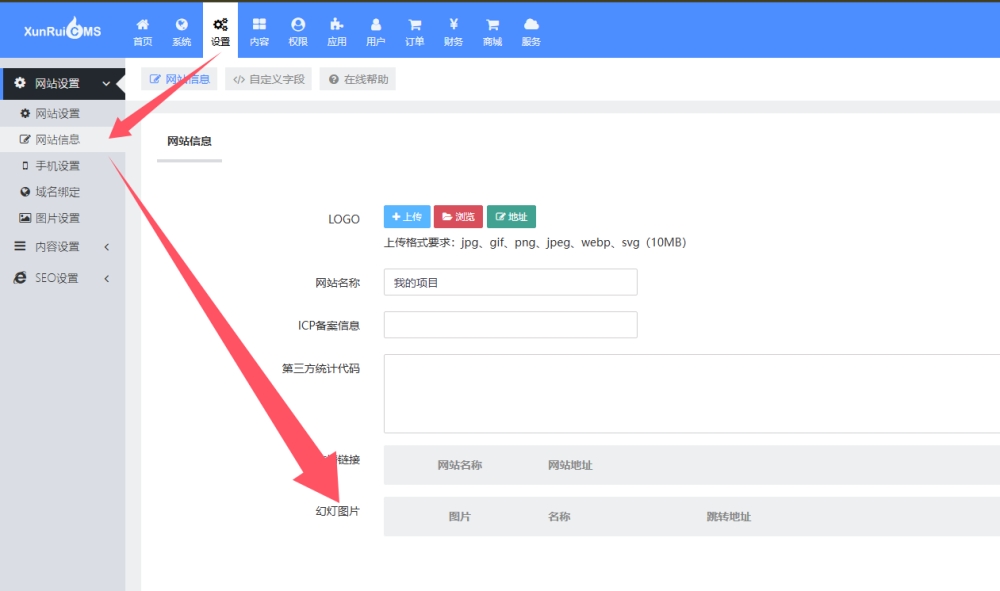Expand the 内容设置 sidebar group chevron
This screenshot has height=591, width=1000.
[107, 247]
